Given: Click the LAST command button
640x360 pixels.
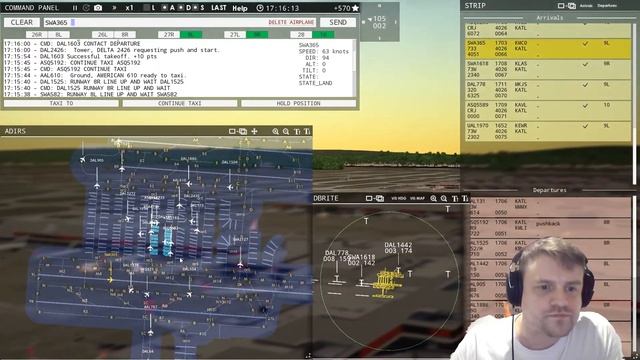Looking at the screenshot, I should (x=218, y=8).
